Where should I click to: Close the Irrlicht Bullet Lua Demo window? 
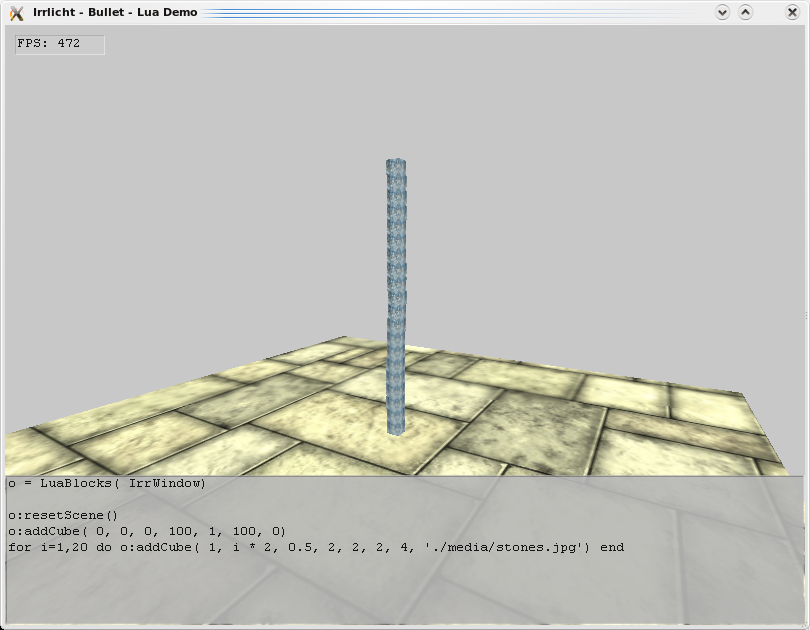coord(792,12)
